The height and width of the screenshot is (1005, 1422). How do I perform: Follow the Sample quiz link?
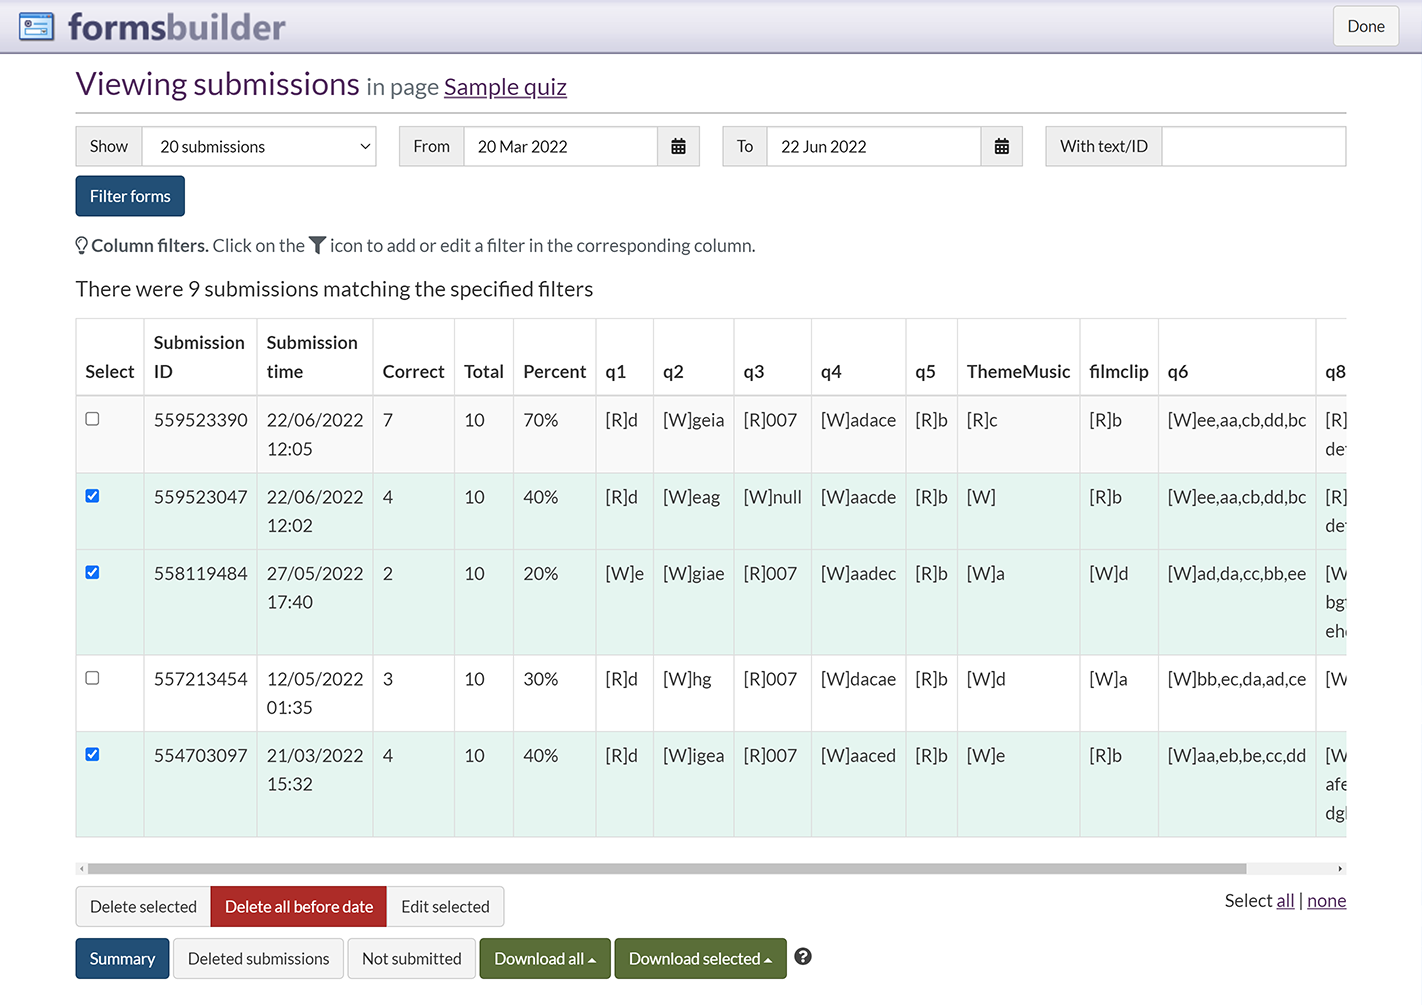click(x=505, y=88)
